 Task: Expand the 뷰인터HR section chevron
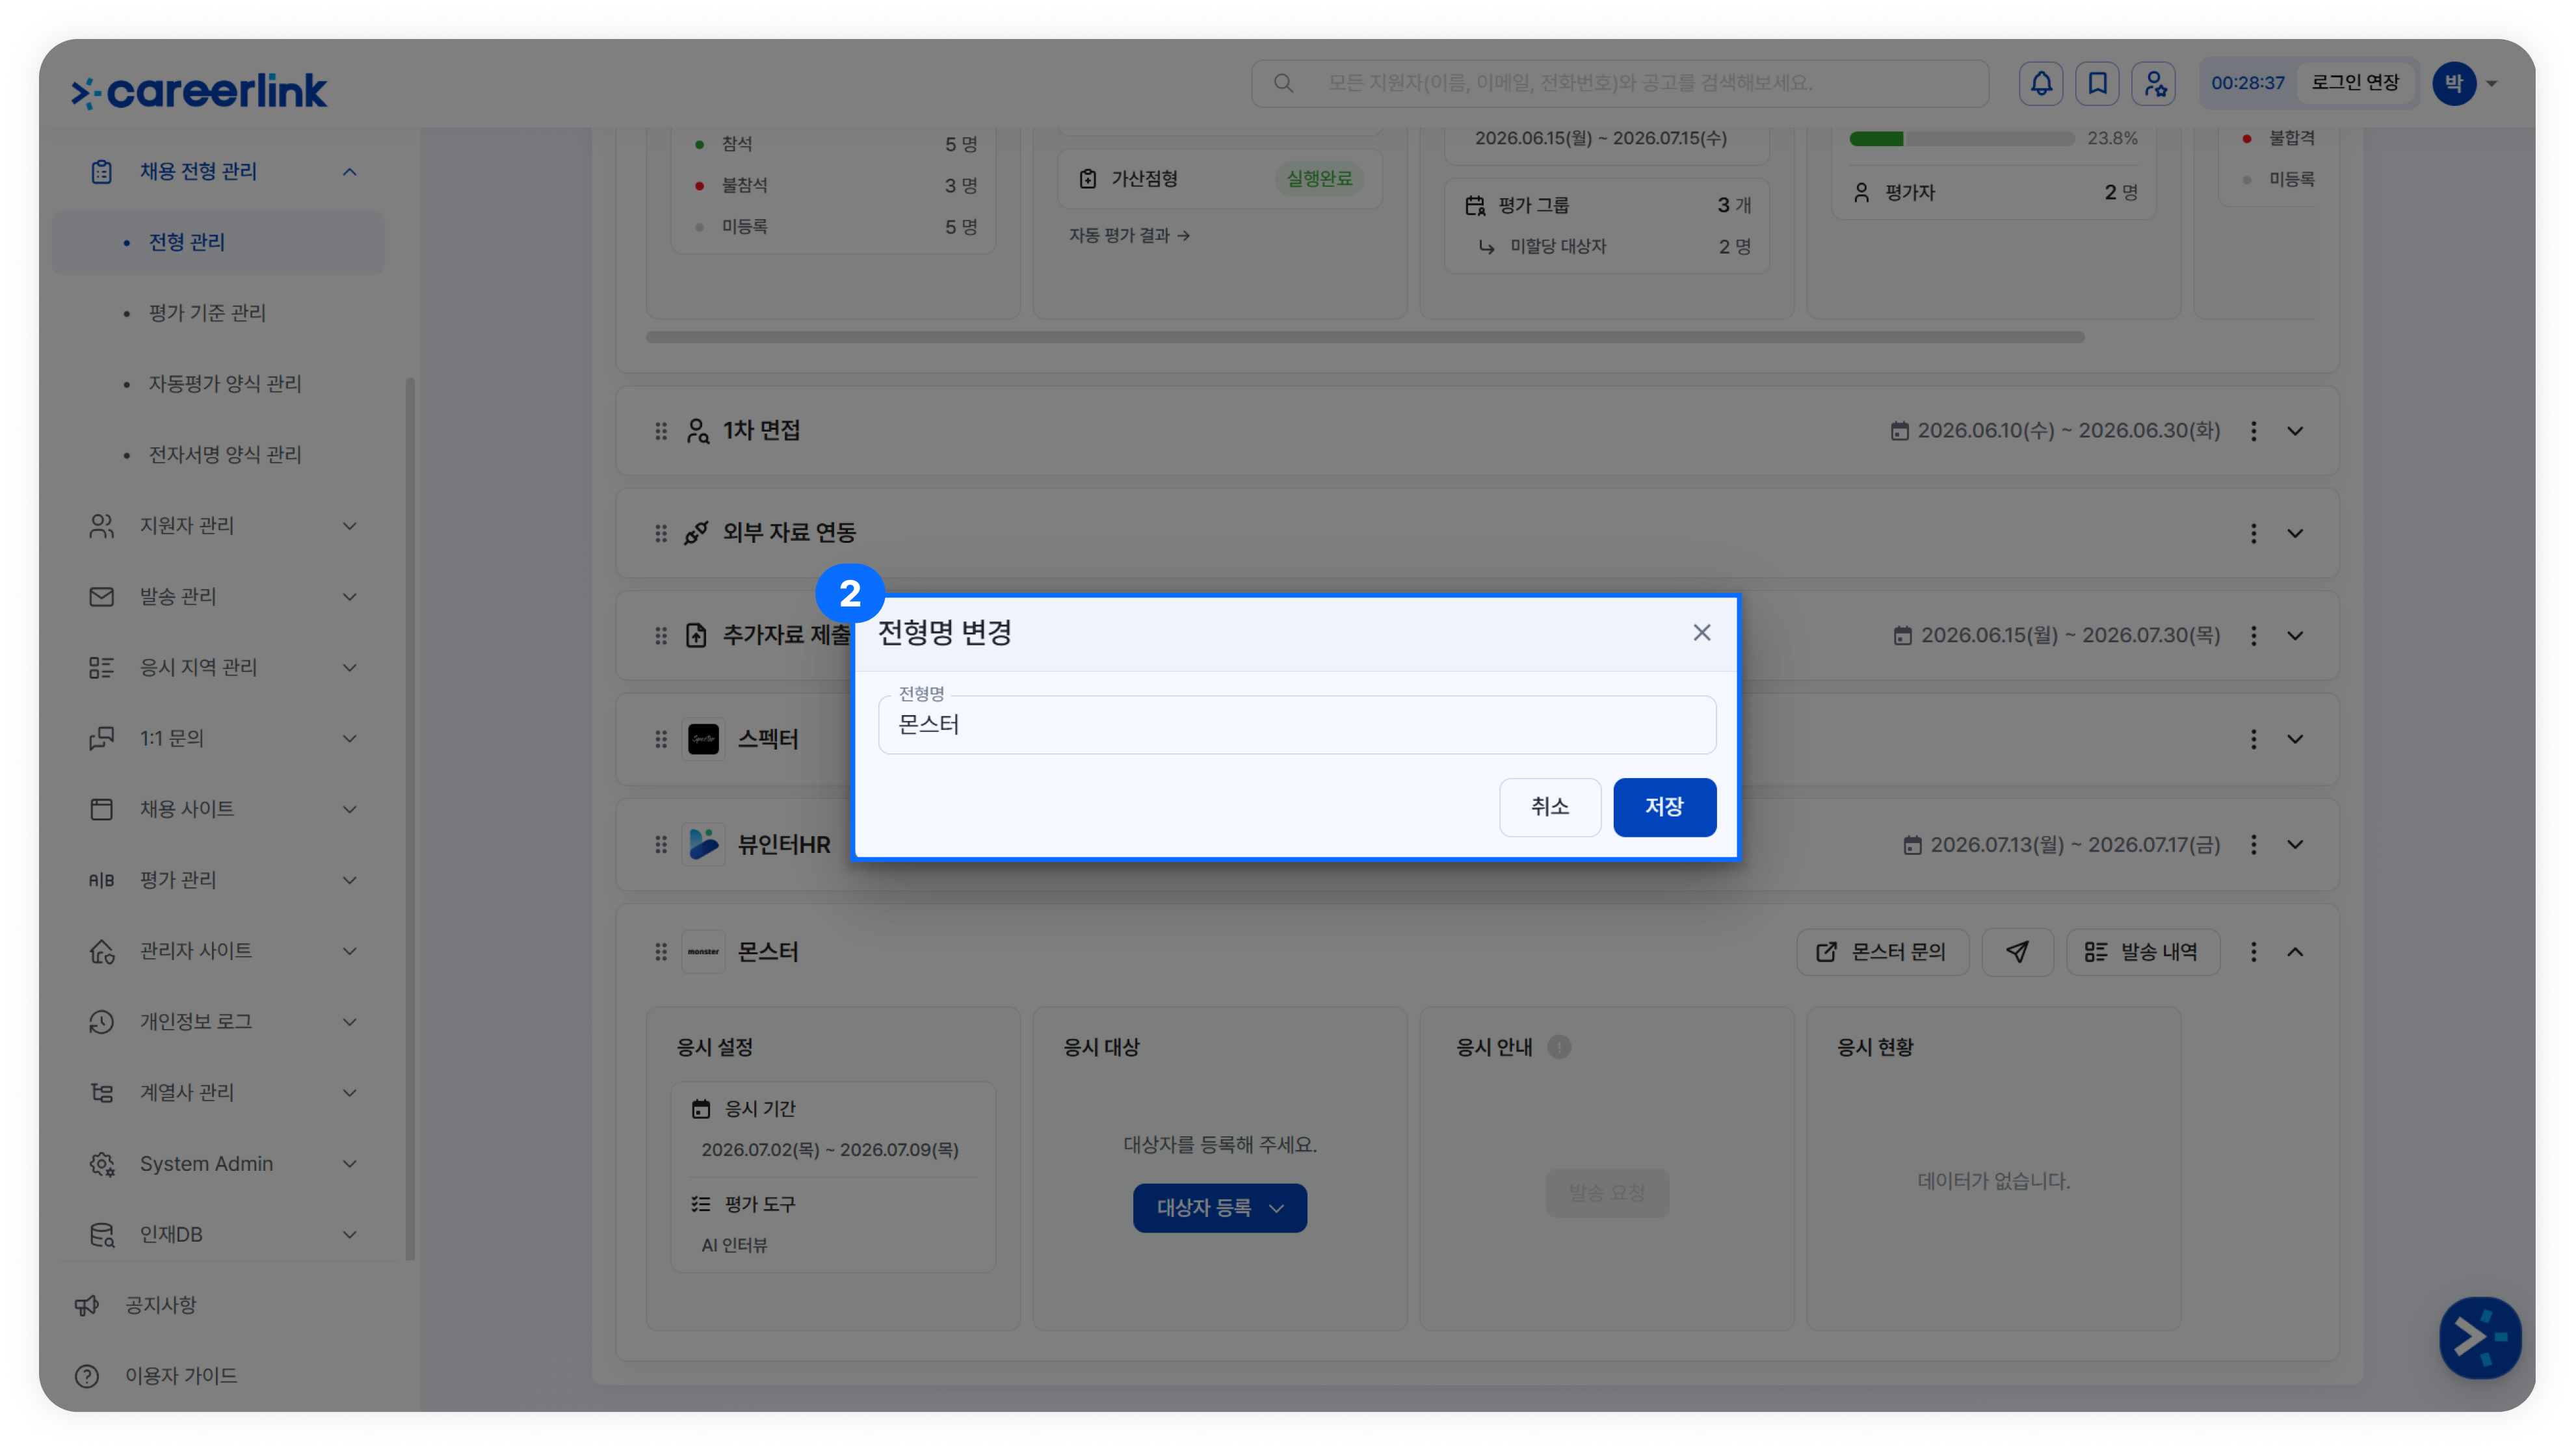coord(2295,845)
